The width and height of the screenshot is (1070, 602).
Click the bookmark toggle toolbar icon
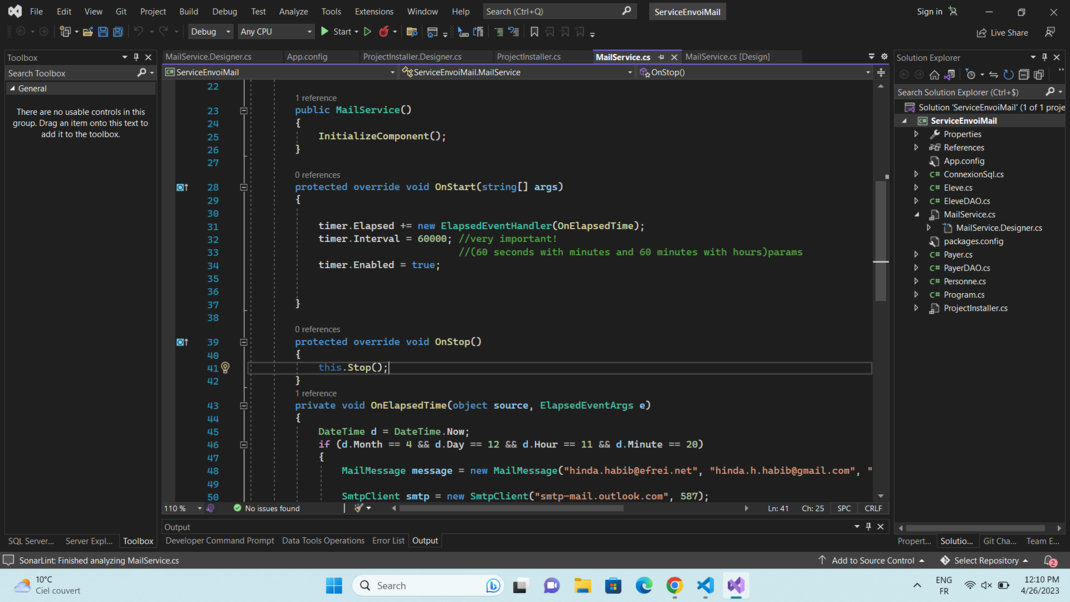click(534, 32)
